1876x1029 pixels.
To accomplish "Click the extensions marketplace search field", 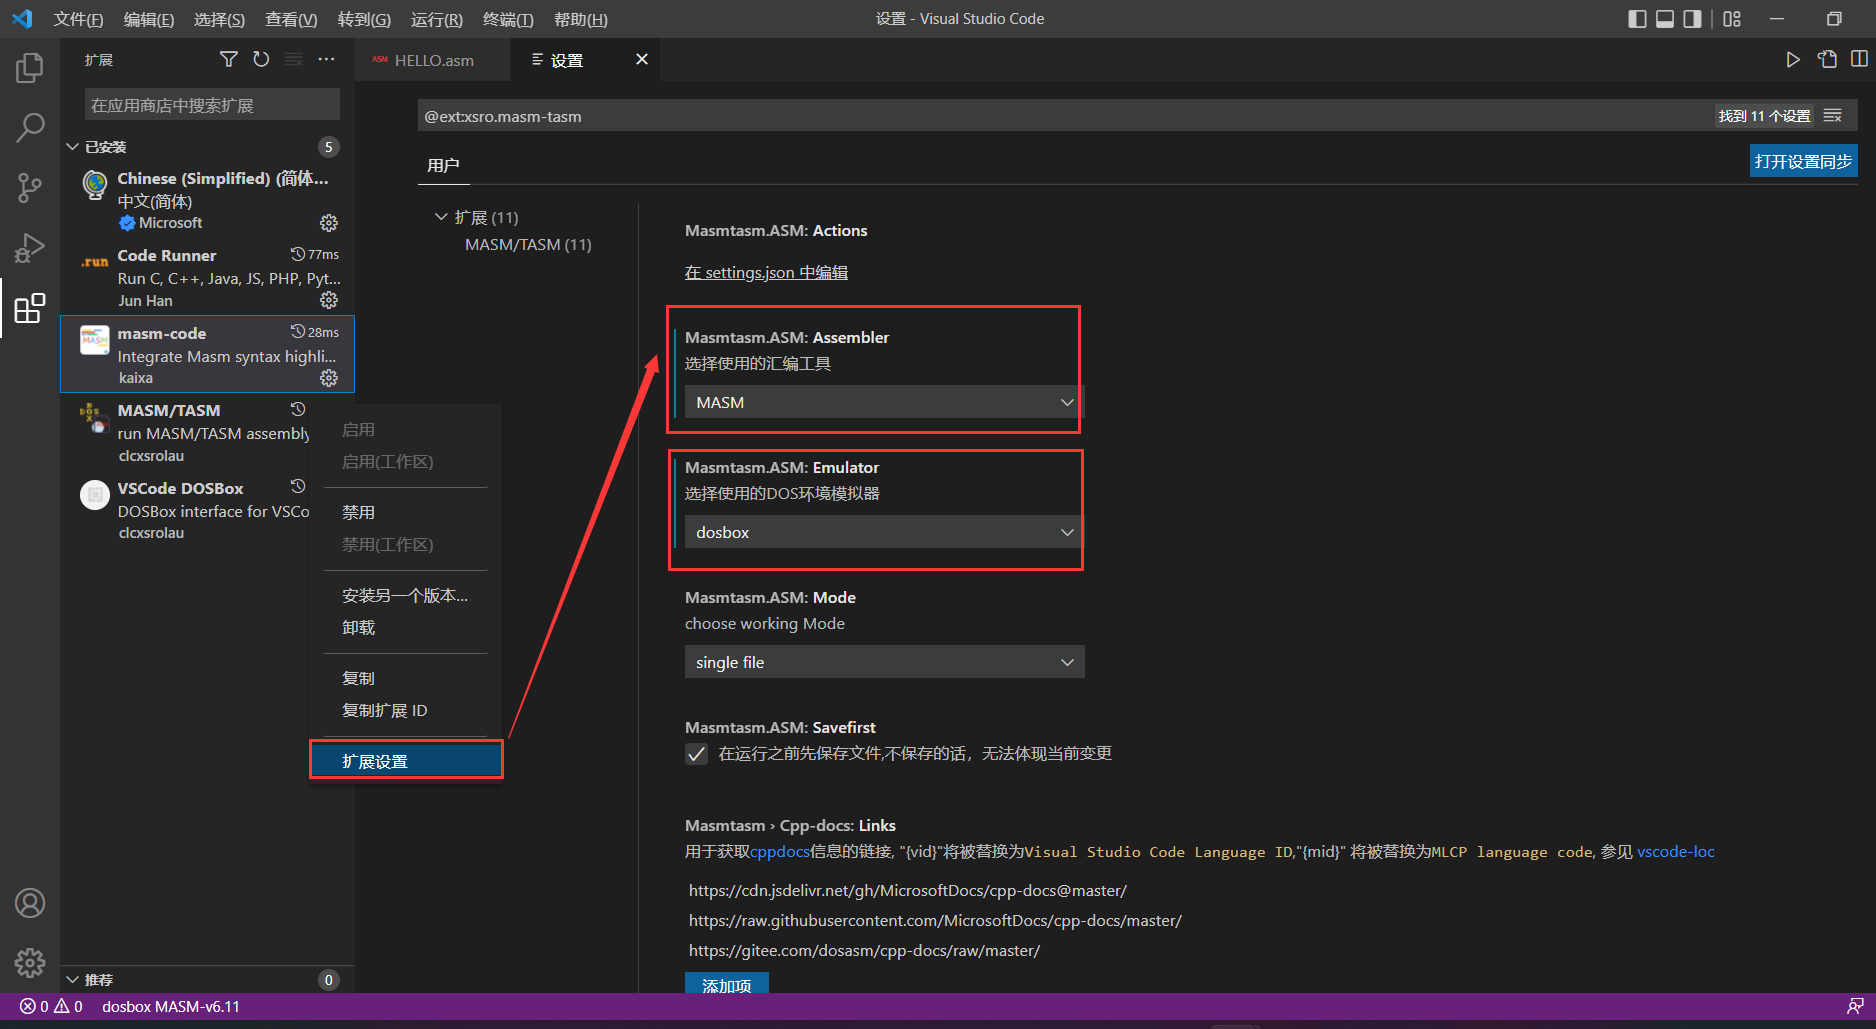I will click(x=212, y=105).
